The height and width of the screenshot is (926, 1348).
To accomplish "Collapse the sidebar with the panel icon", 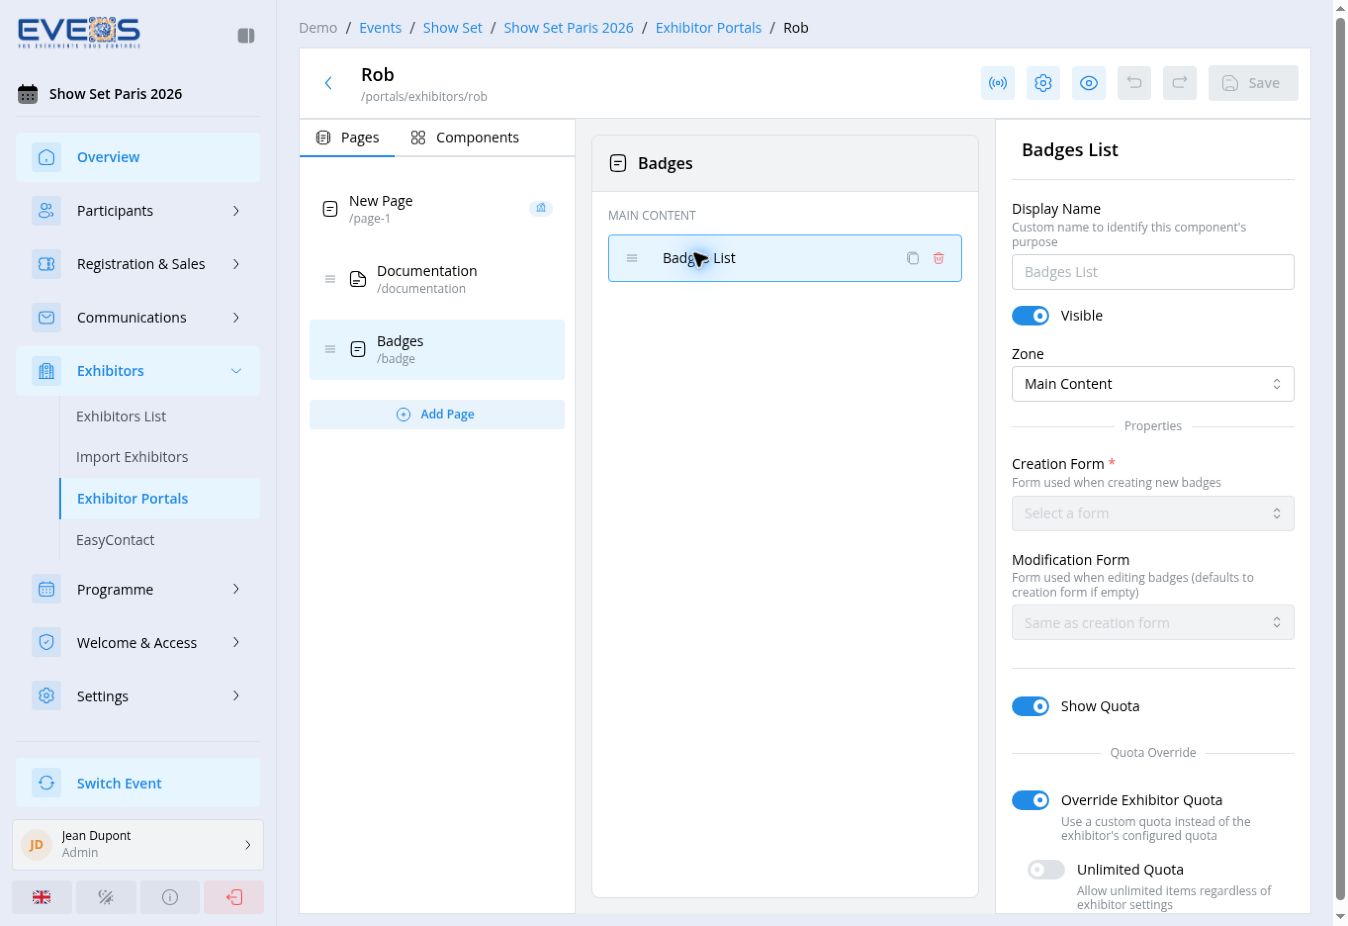I will (246, 36).
